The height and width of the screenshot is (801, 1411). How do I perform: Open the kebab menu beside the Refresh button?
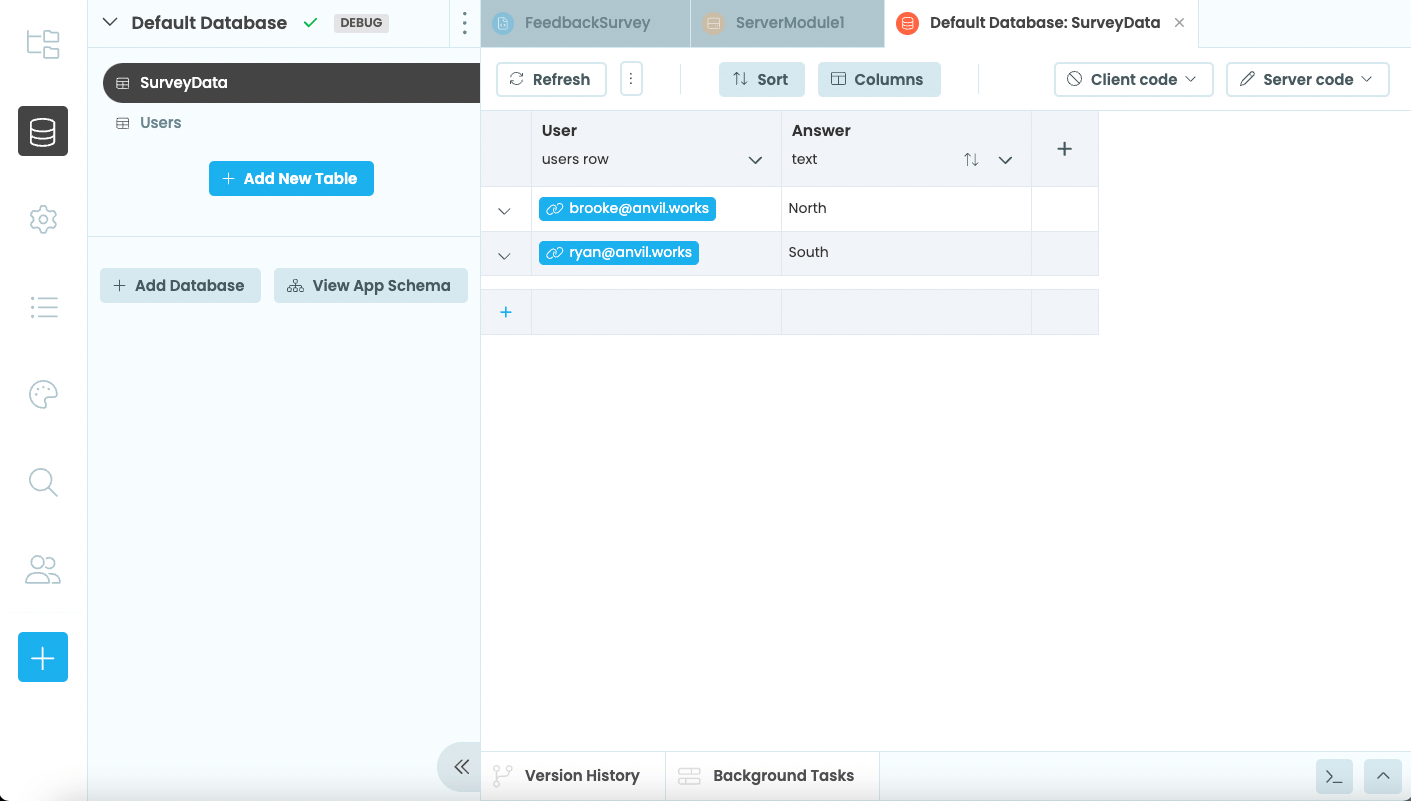click(631, 78)
